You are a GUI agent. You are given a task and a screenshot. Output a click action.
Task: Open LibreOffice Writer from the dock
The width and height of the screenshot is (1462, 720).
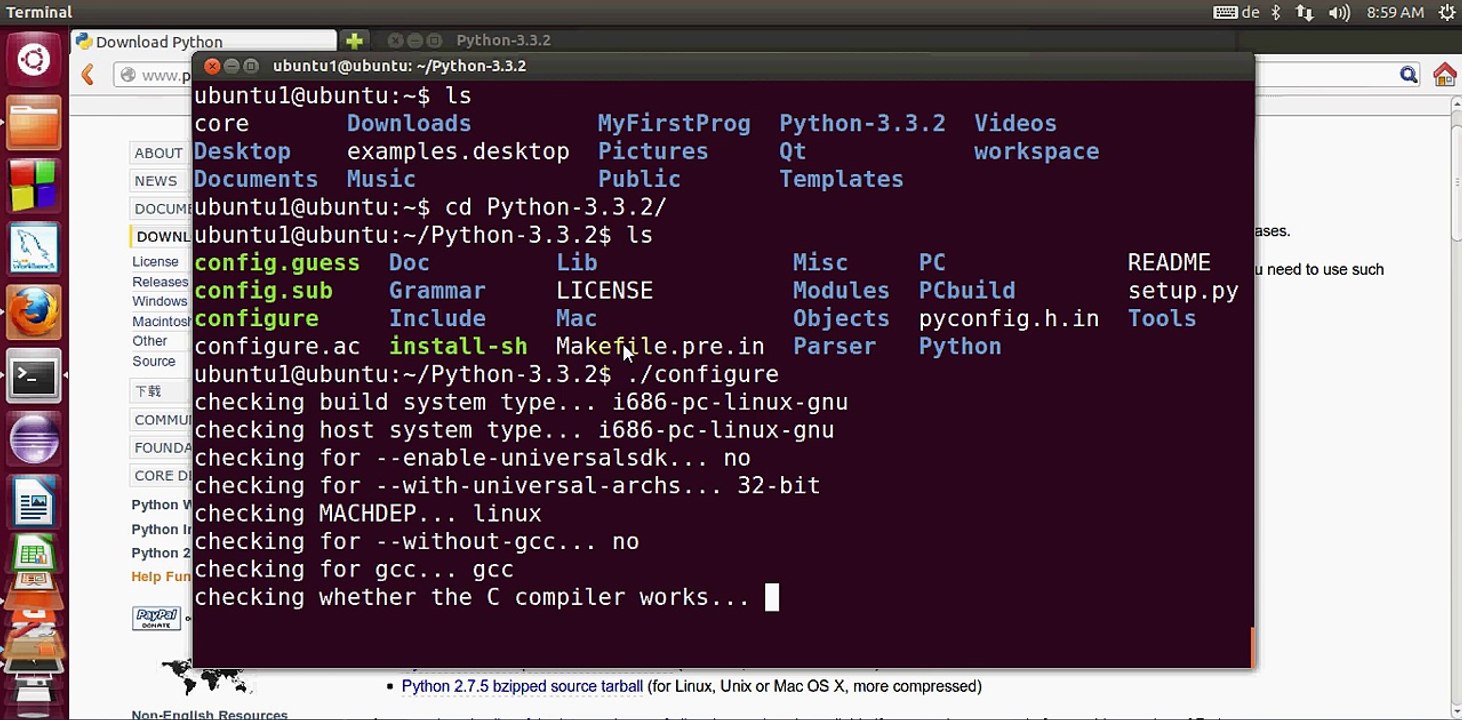tap(34, 501)
